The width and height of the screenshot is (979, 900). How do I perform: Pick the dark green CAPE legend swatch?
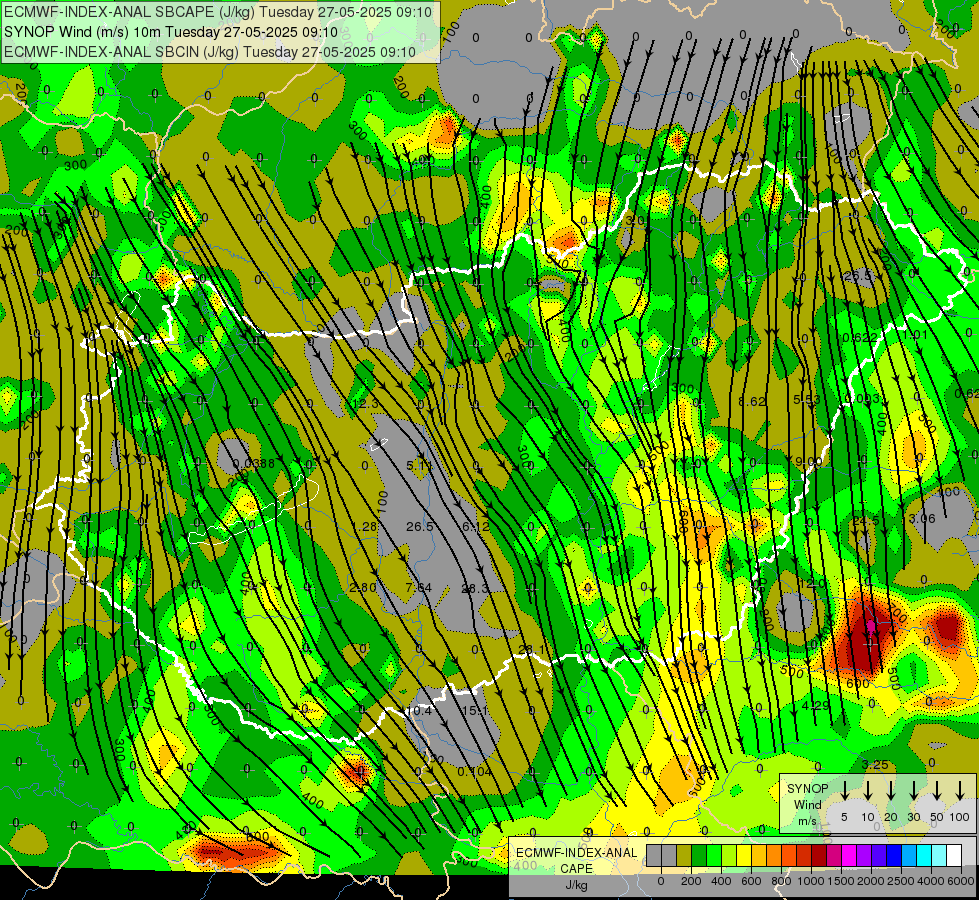tap(699, 855)
